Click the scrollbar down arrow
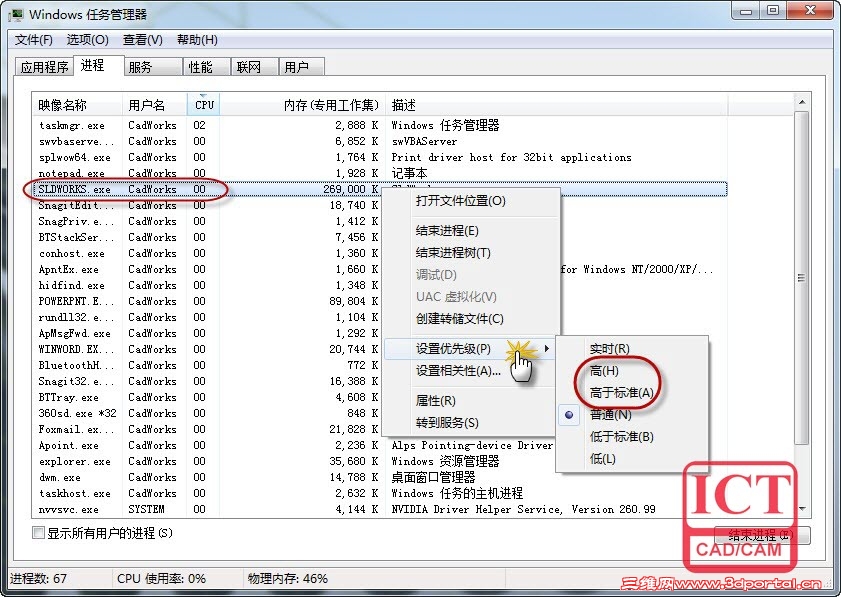Image resolution: width=841 pixels, height=597 pixels. click(801, 508)
